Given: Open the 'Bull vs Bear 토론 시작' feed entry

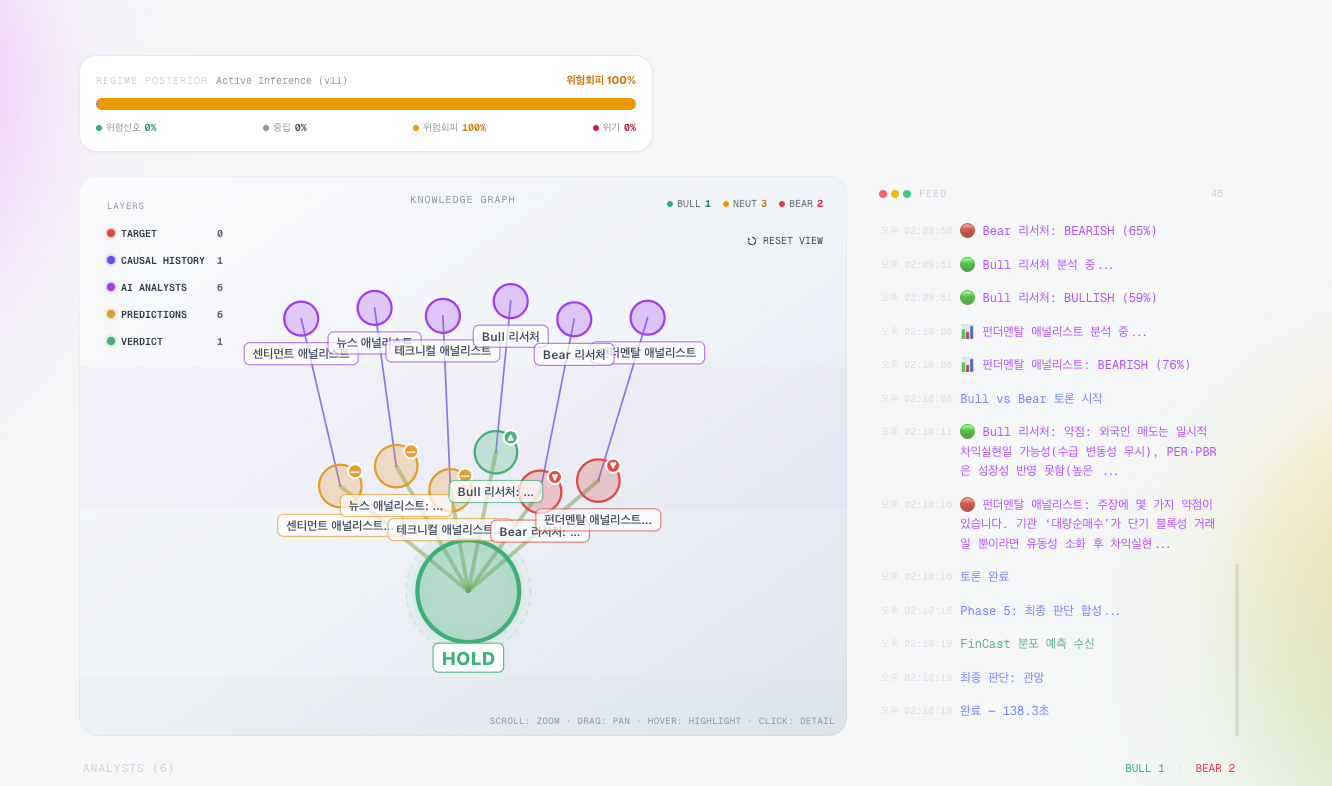Looking at the screenshot, I should (x=1031, y=399).
